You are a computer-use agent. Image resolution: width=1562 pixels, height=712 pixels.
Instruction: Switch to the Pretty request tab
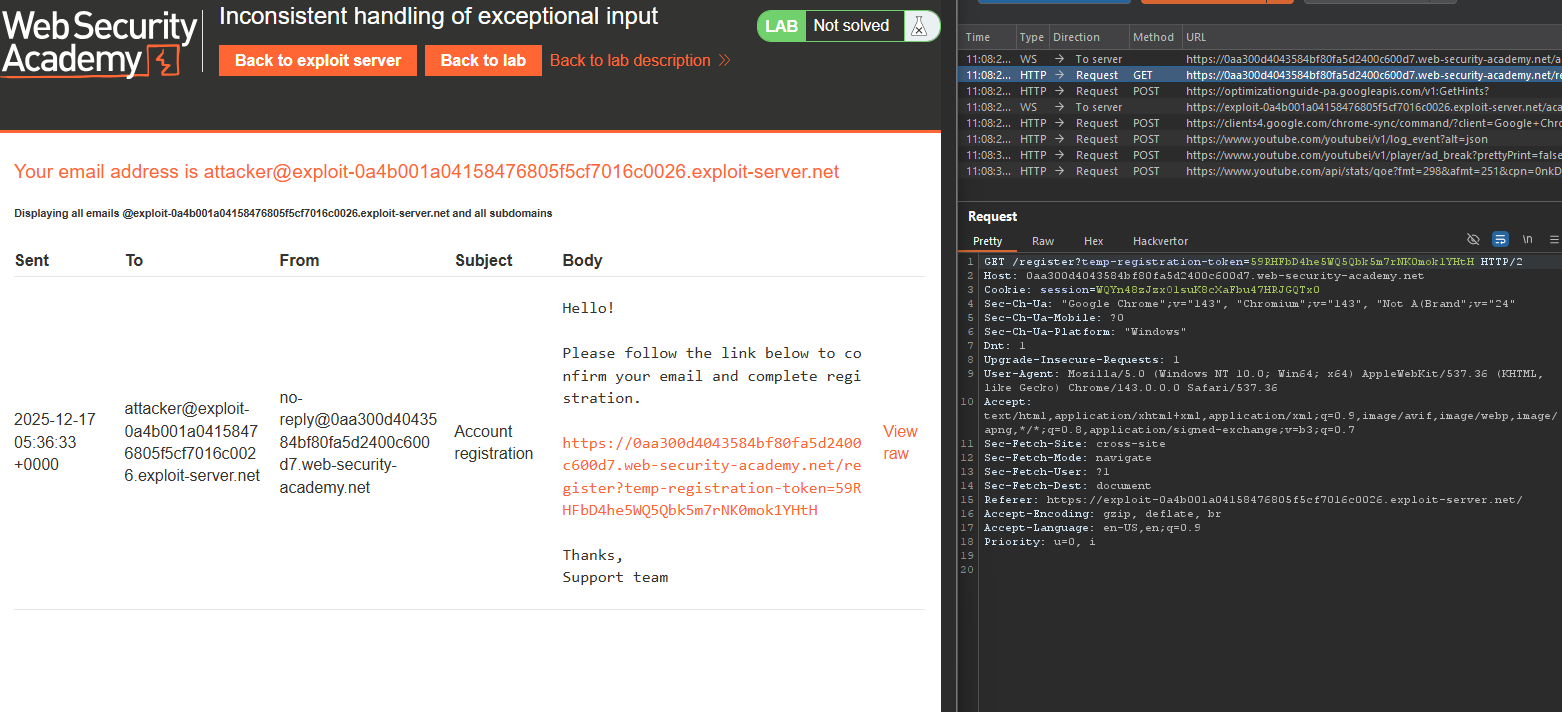pos(987,241)
